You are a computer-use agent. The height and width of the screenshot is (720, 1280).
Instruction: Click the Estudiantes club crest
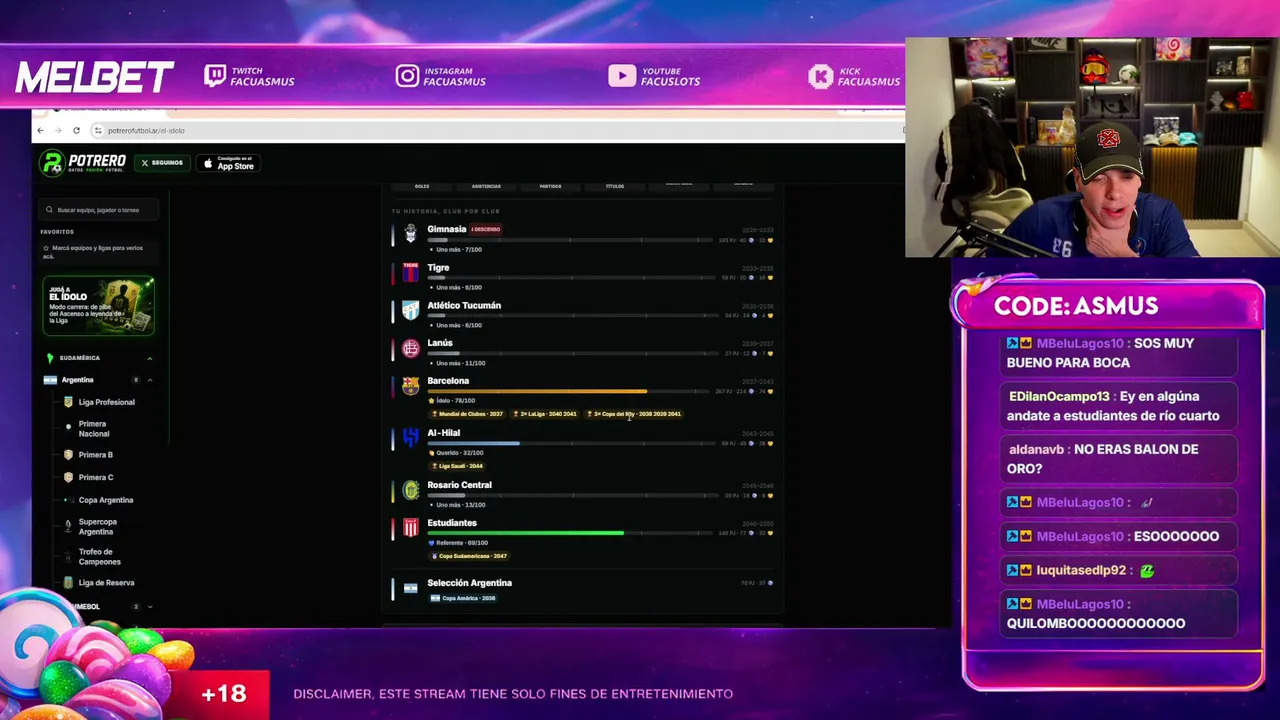tap(410, 528)
